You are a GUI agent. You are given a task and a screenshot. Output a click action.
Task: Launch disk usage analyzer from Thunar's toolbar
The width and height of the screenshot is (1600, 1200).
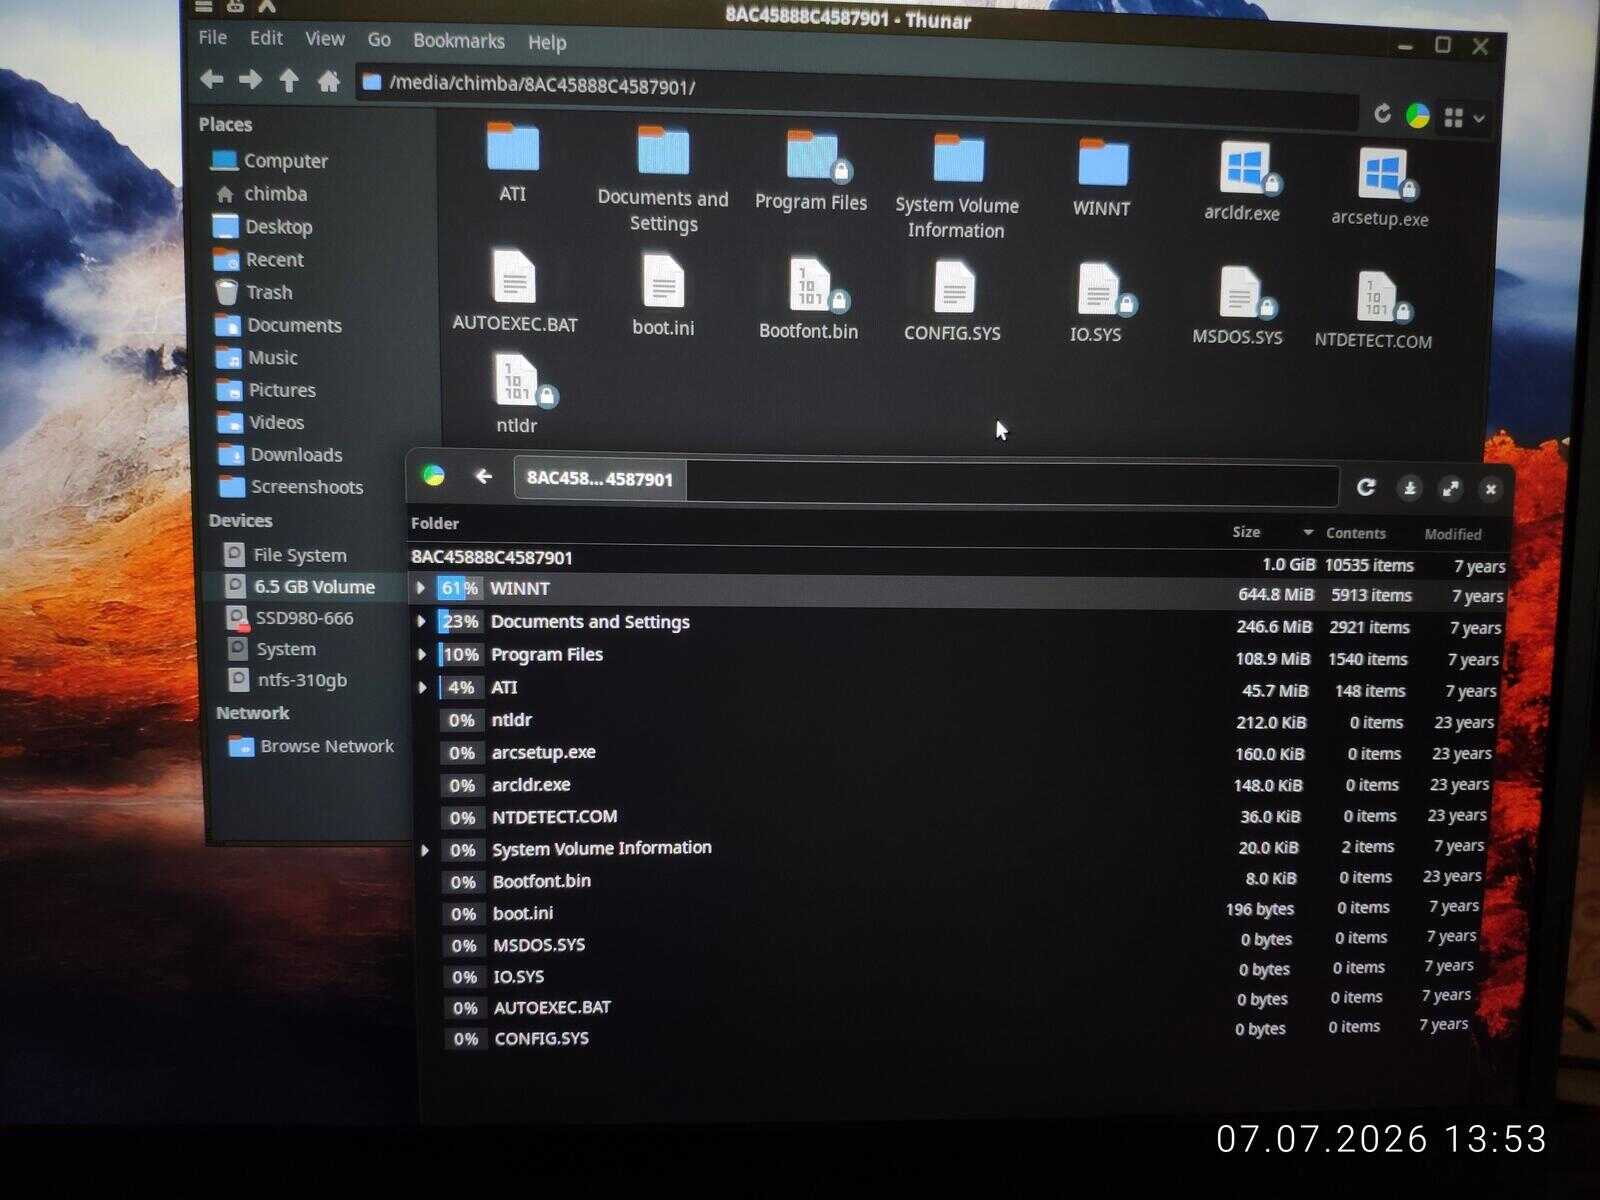[1417, 116]
